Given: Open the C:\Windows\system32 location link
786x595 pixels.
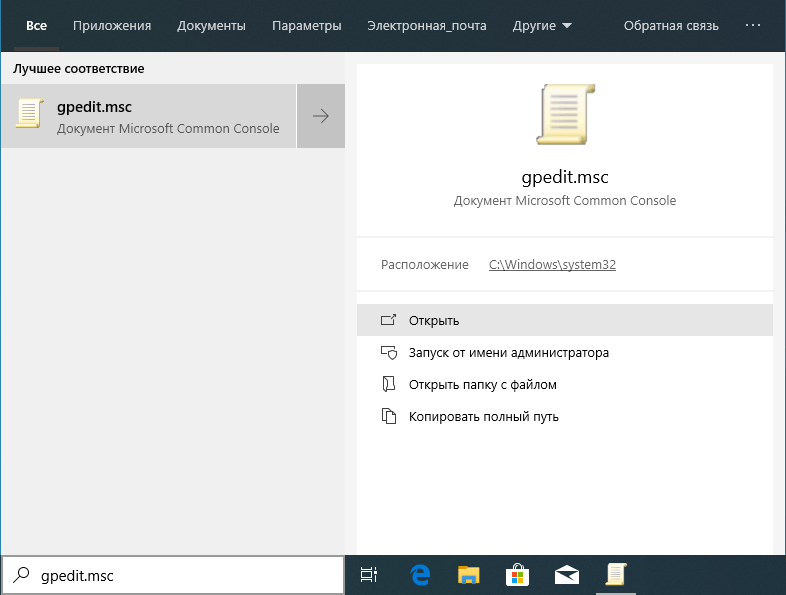Looking at the screenshot, I should (x=552, y=264).
